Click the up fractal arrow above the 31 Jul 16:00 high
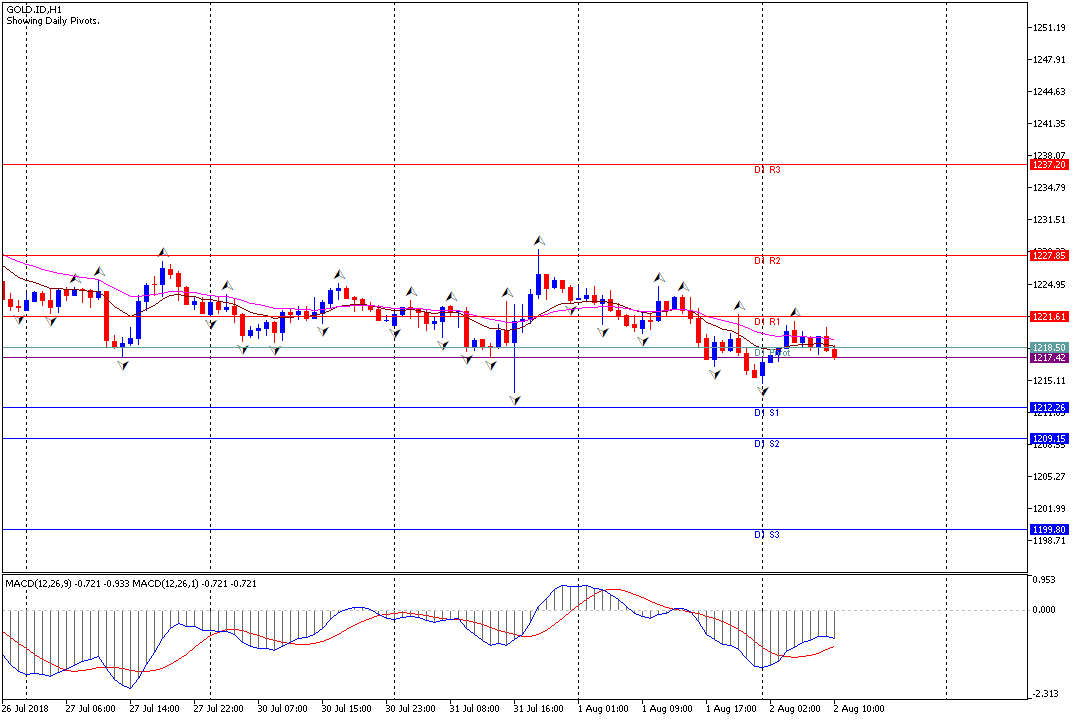 pyautogui.click(x=539, y=240)
